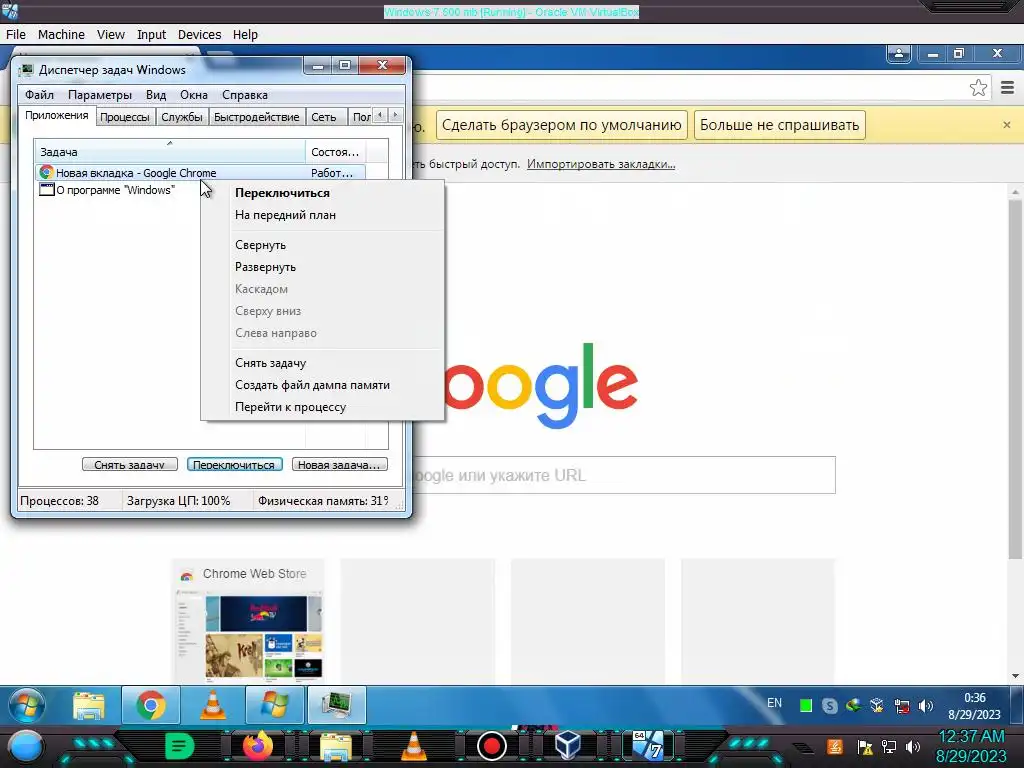Open the Chrome Web Store thumbnail
The width and height of the screenshot is (1024, 768).
(248, 620)
